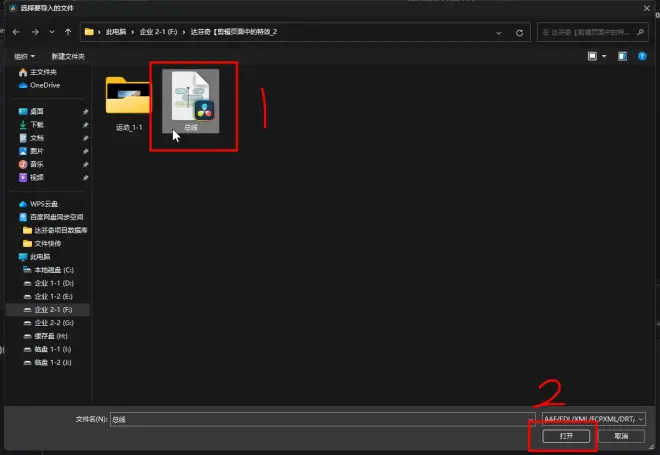
Task: Click 取消 to cancel the dialog
Action: (621, 436)
